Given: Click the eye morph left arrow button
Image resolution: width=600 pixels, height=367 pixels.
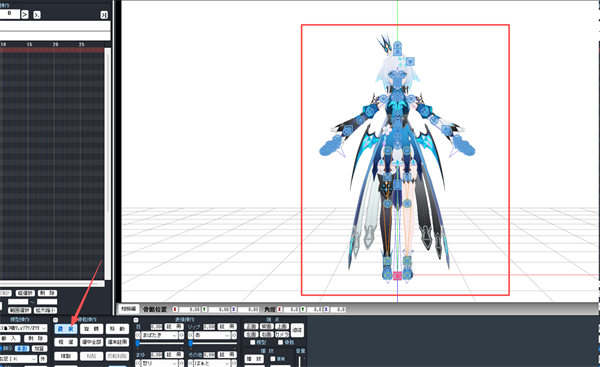Looking at the screenshot, I should 138,335.
